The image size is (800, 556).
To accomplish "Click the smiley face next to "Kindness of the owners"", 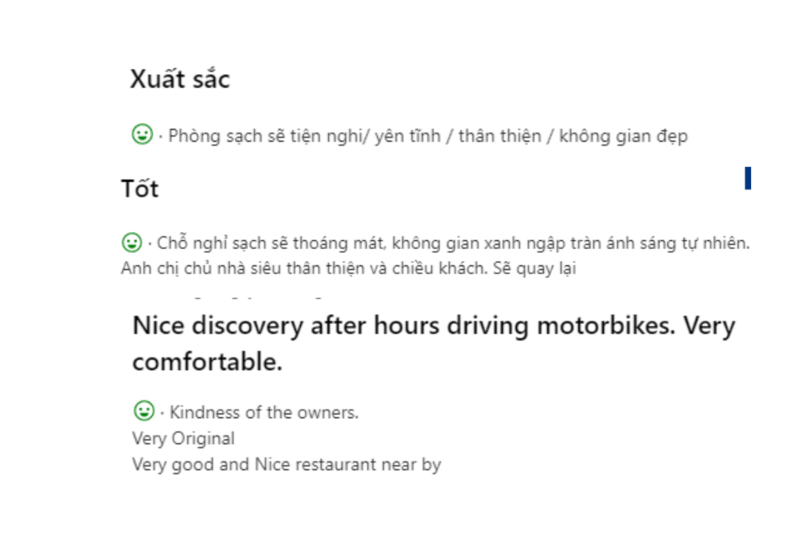I will [144, 411].
